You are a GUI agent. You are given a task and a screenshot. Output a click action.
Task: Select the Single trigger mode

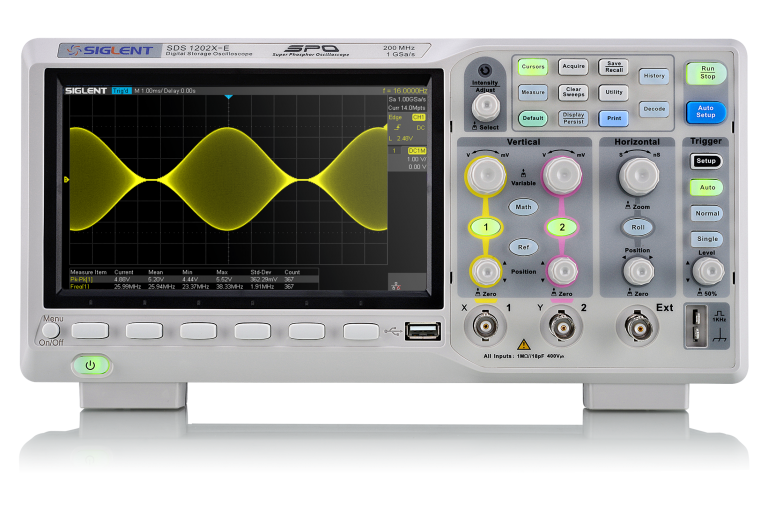[706, 239]
